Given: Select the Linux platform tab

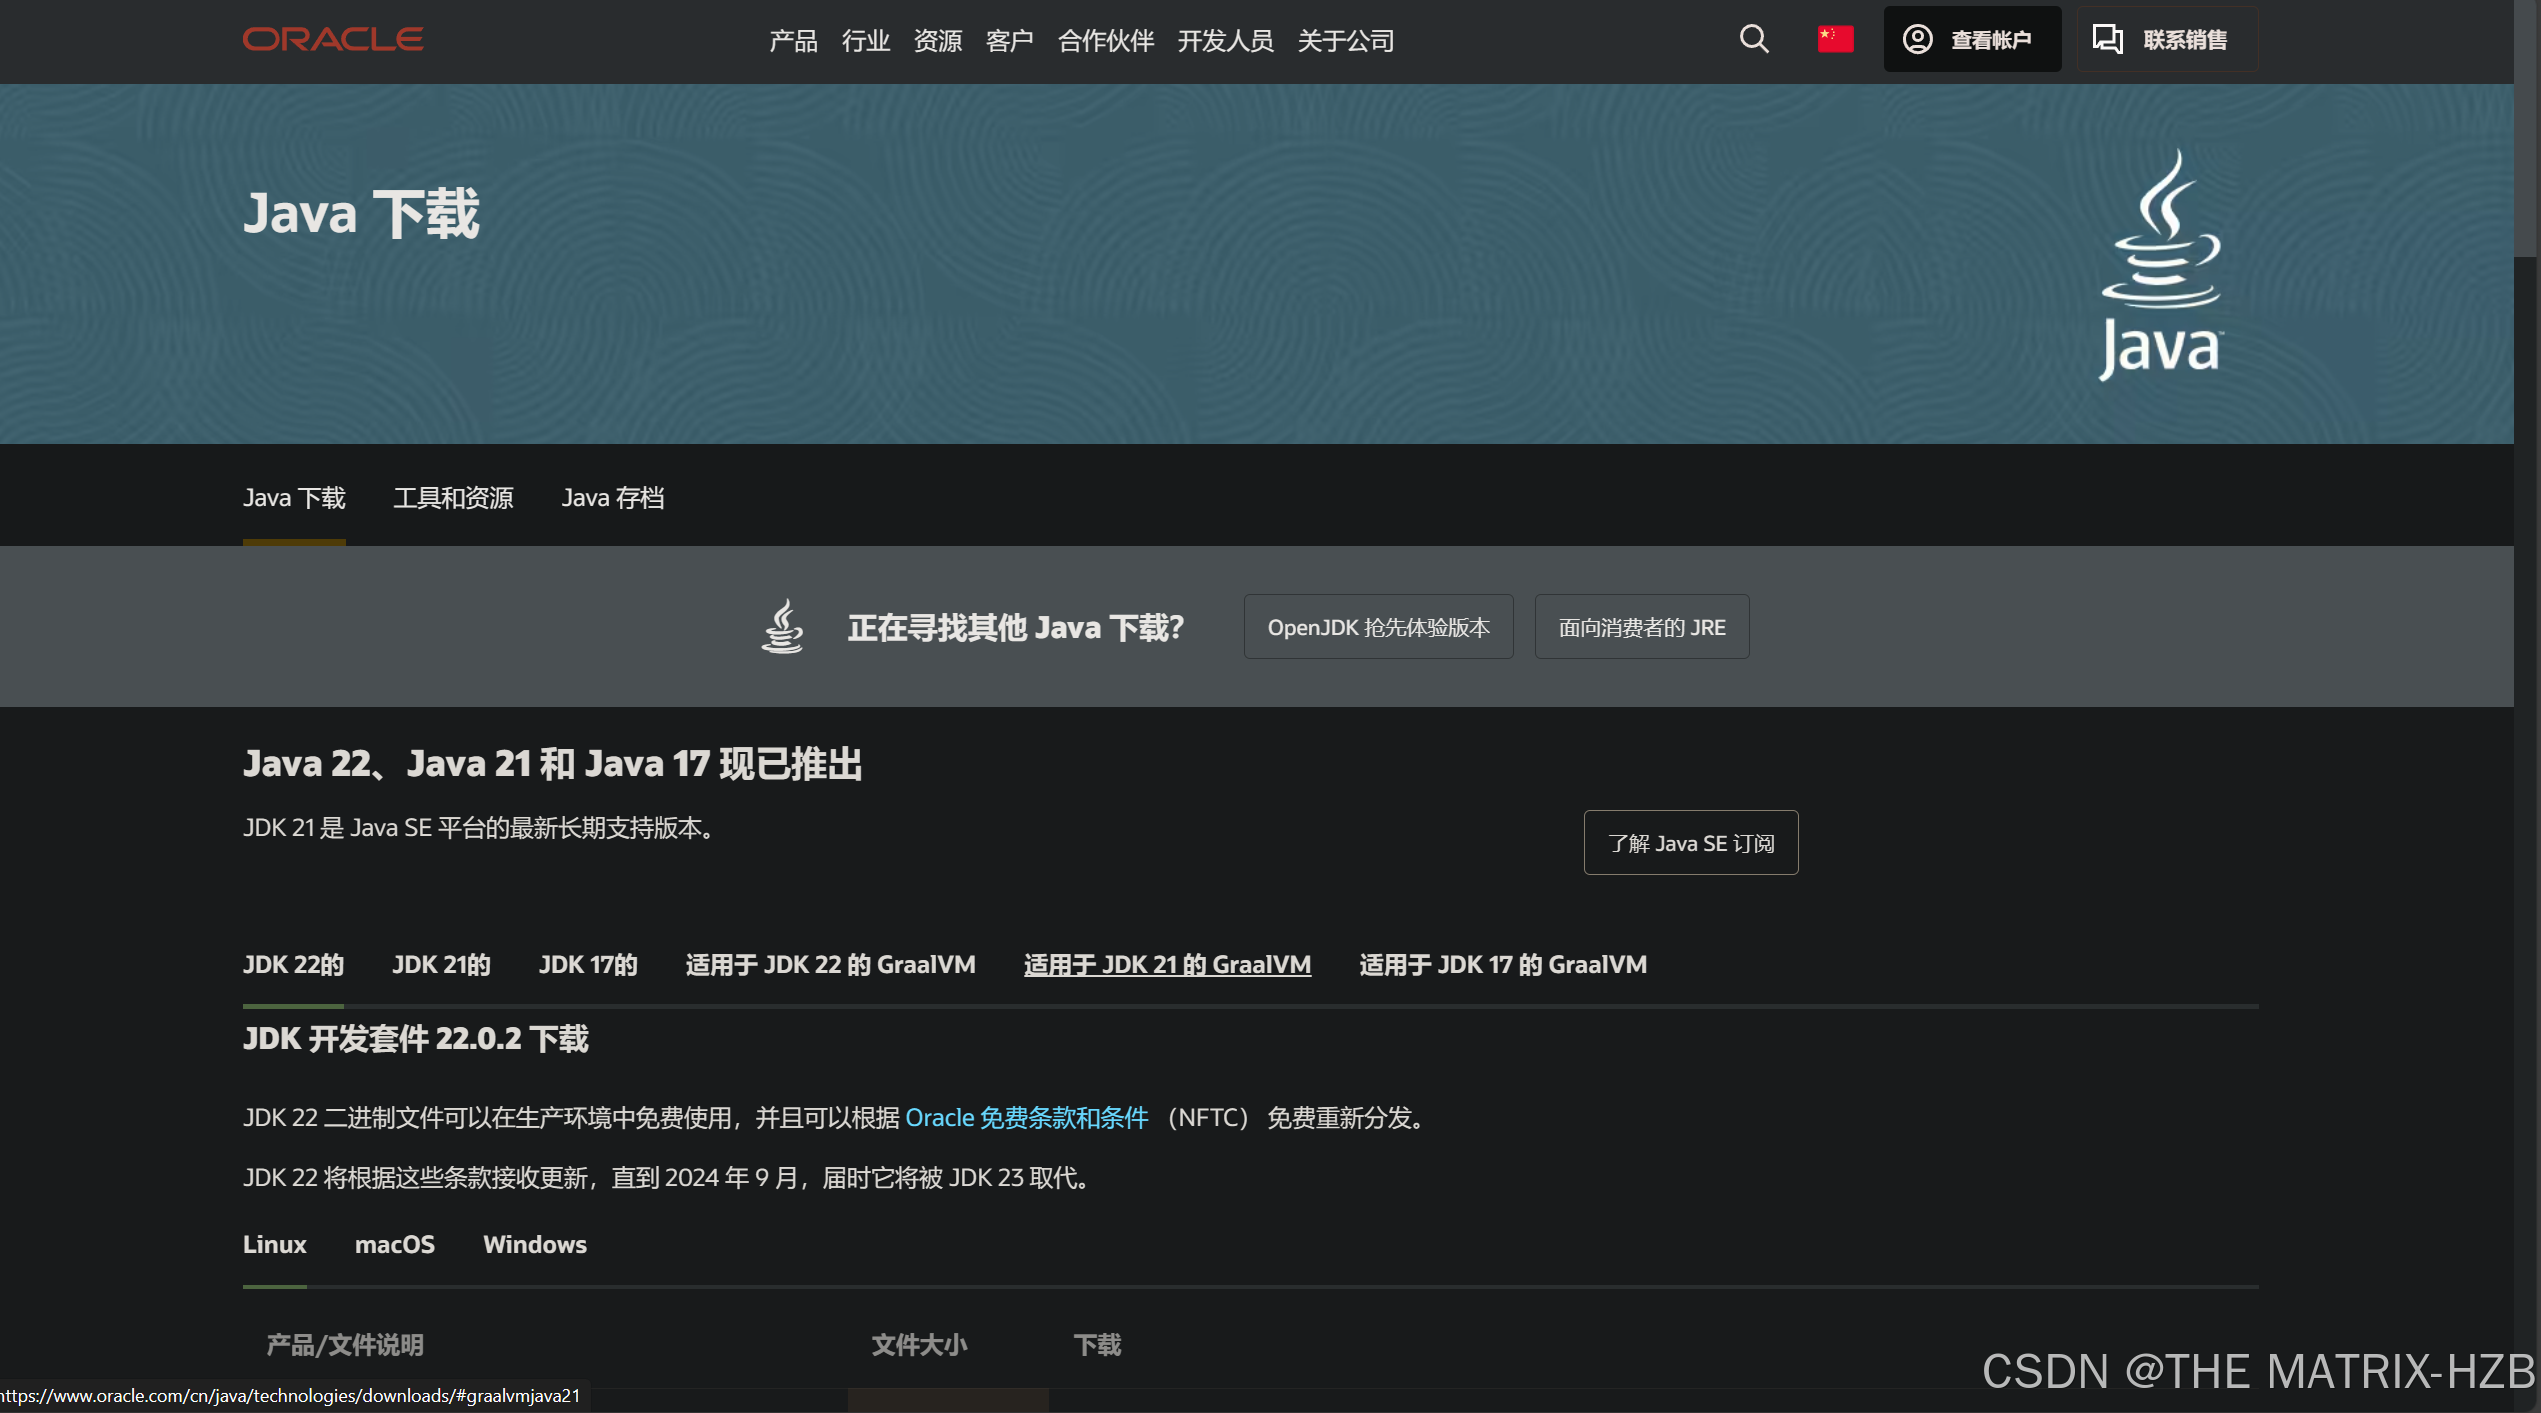Looking at the screenshot, I should coord(274,1245).
